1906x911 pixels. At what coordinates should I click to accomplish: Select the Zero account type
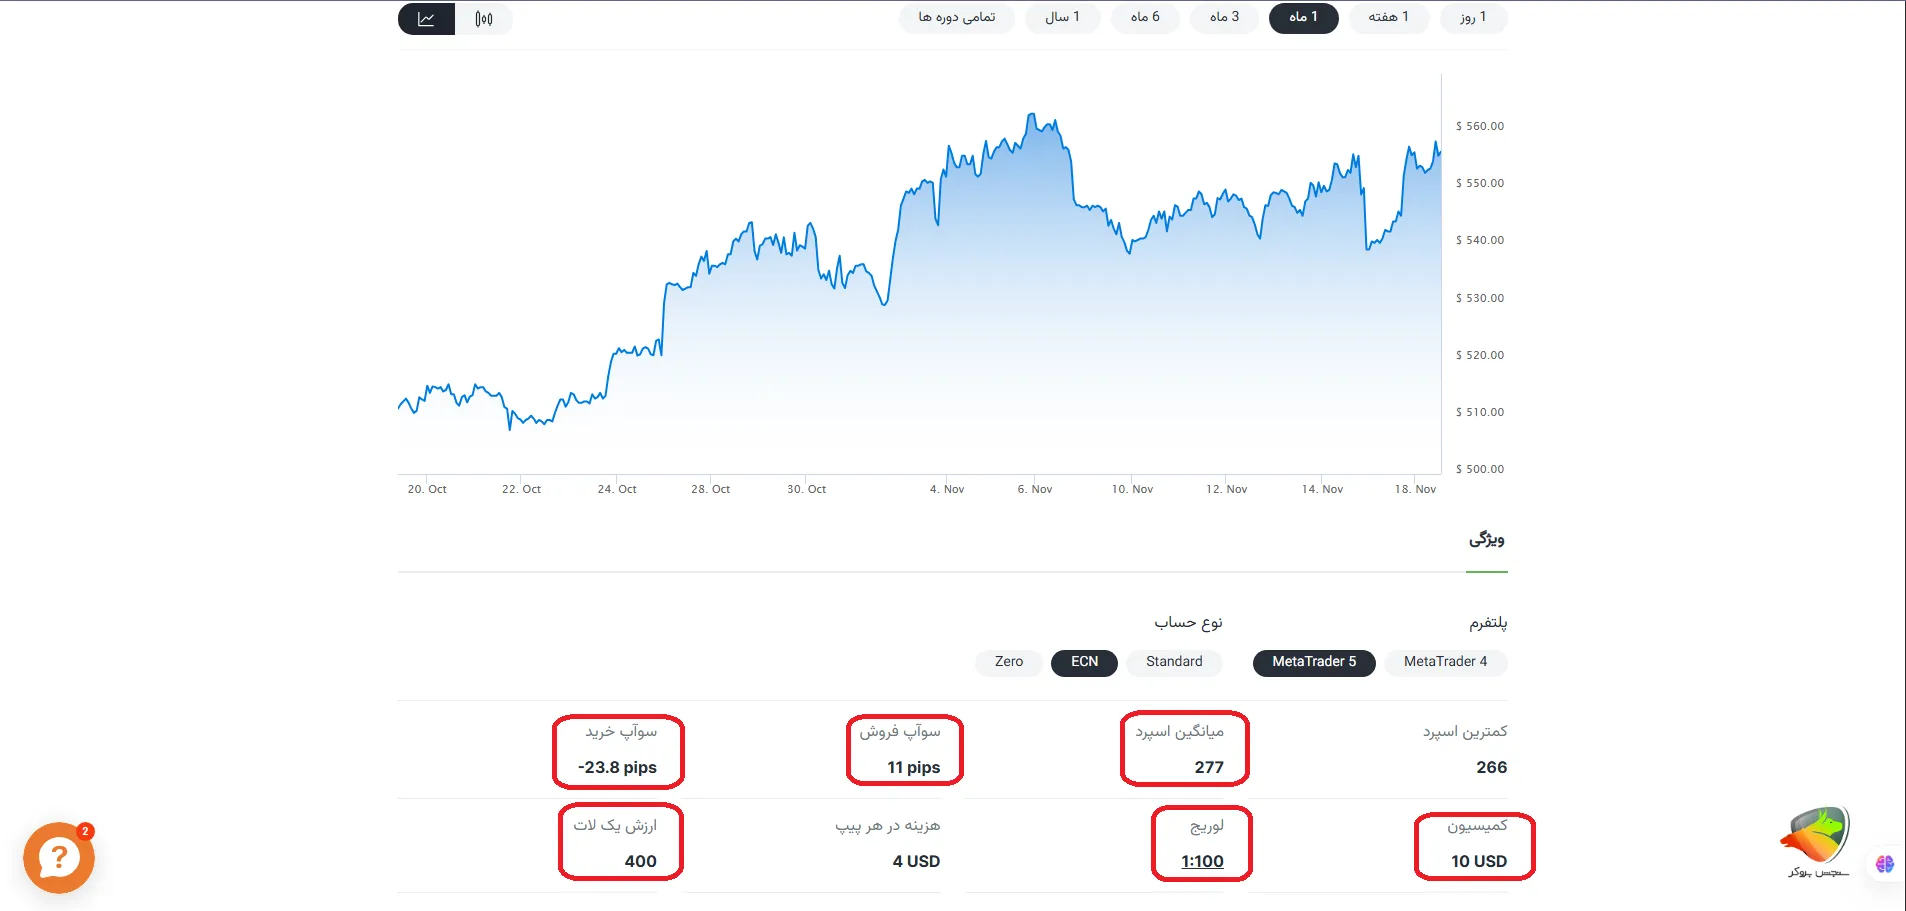[x=1008, y=662]
